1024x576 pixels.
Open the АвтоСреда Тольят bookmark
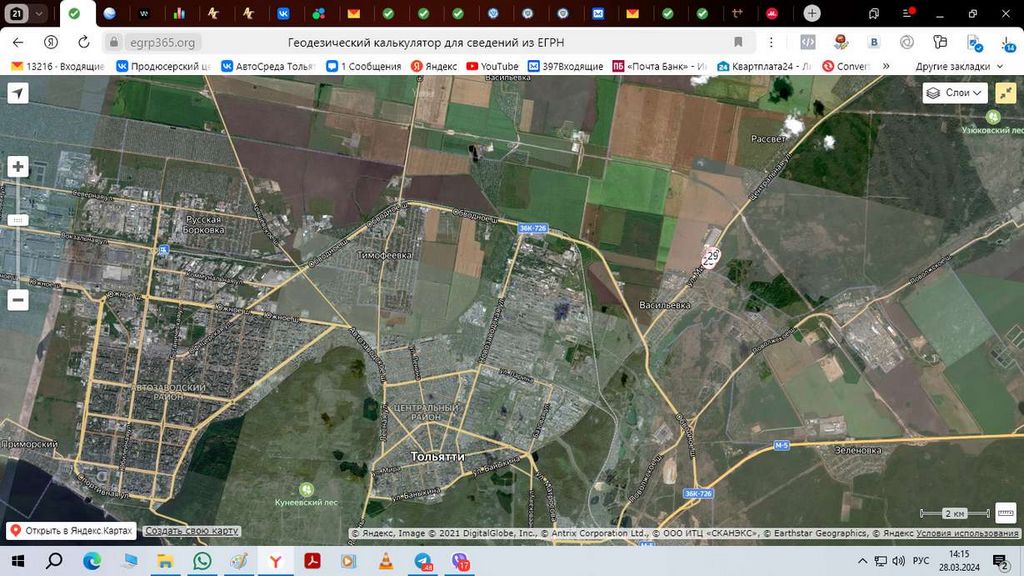point(268,66)
